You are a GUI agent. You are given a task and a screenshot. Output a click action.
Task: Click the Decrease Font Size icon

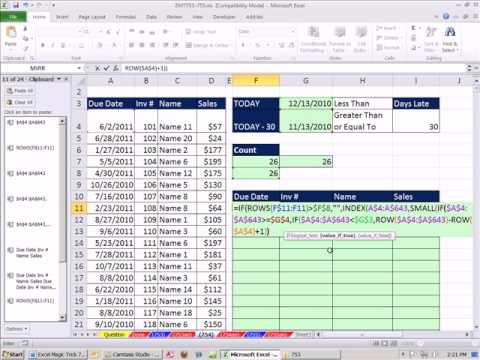[x=118, y=32]
